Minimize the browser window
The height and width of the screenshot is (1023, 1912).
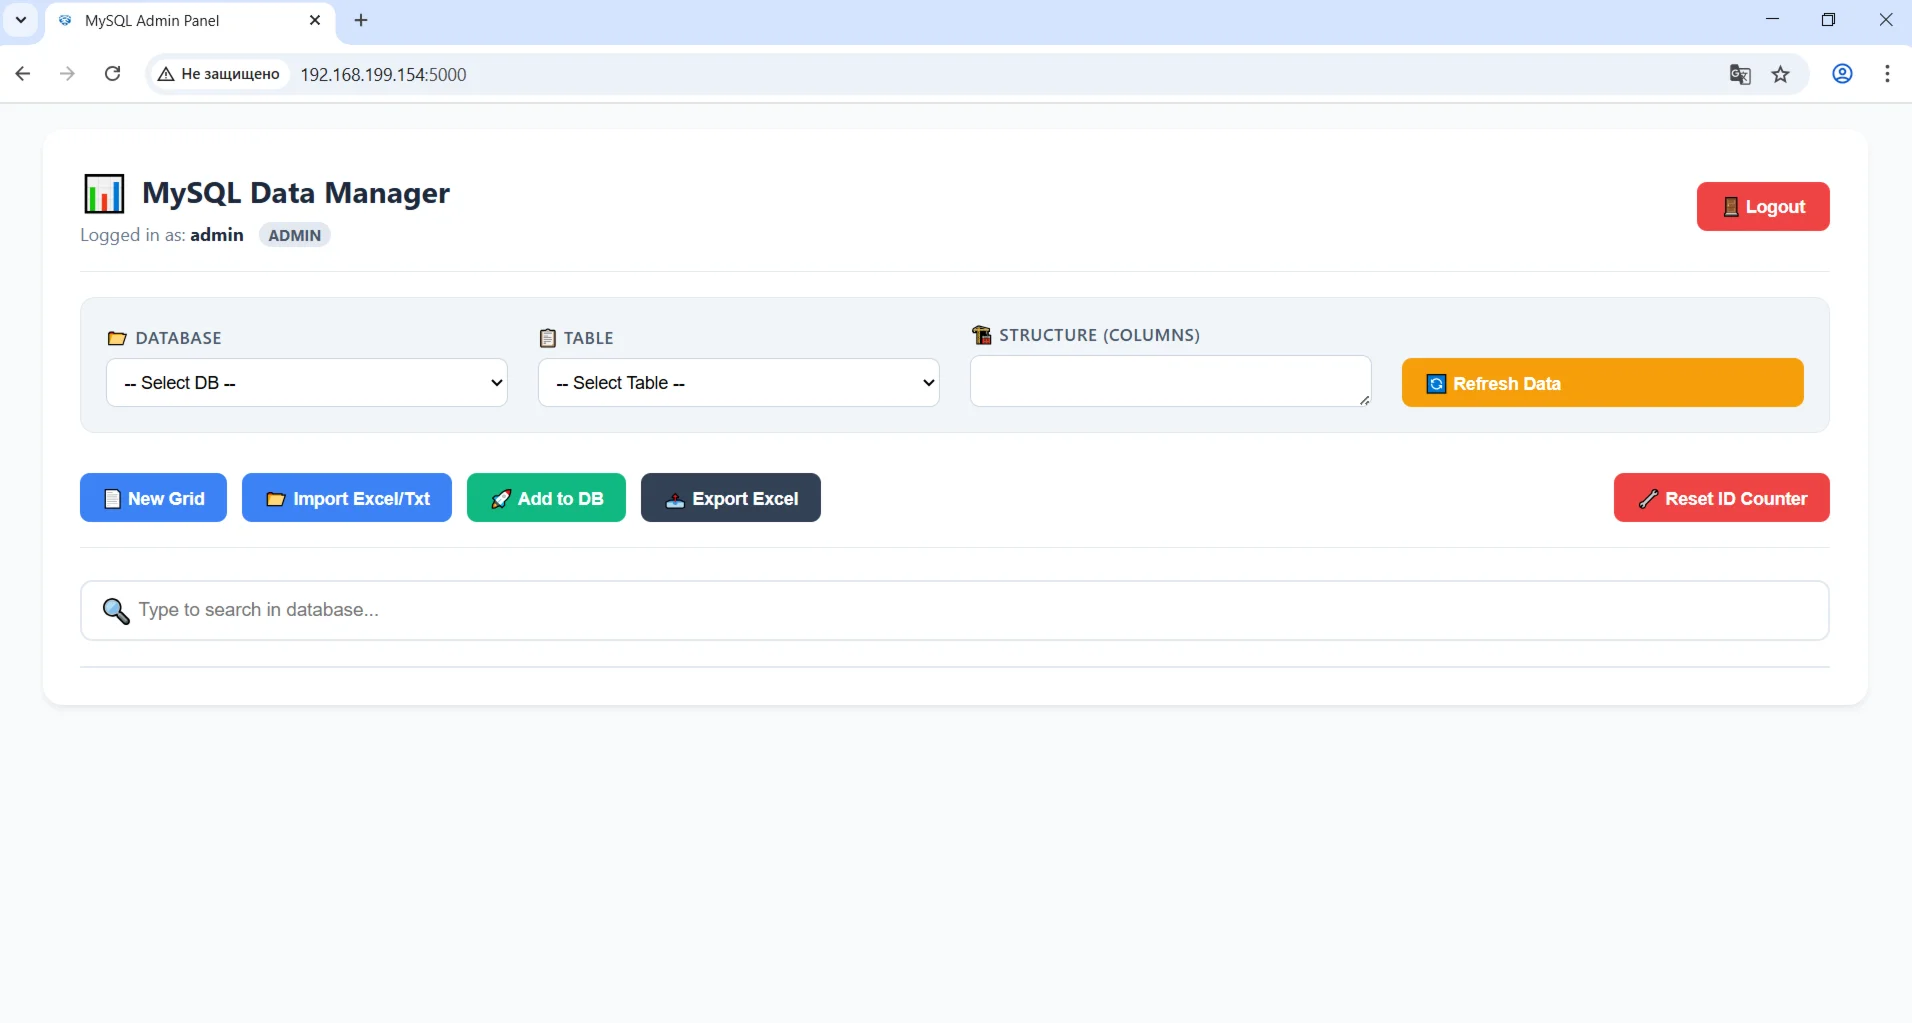pyautogui.click(x=1773, y=20)
